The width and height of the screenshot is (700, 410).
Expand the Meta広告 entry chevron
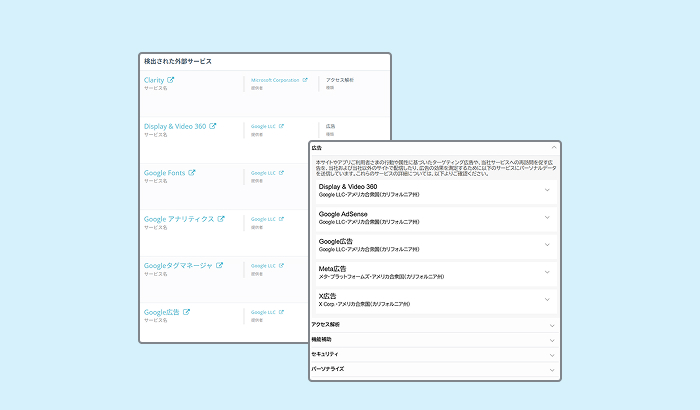point(547,271)
